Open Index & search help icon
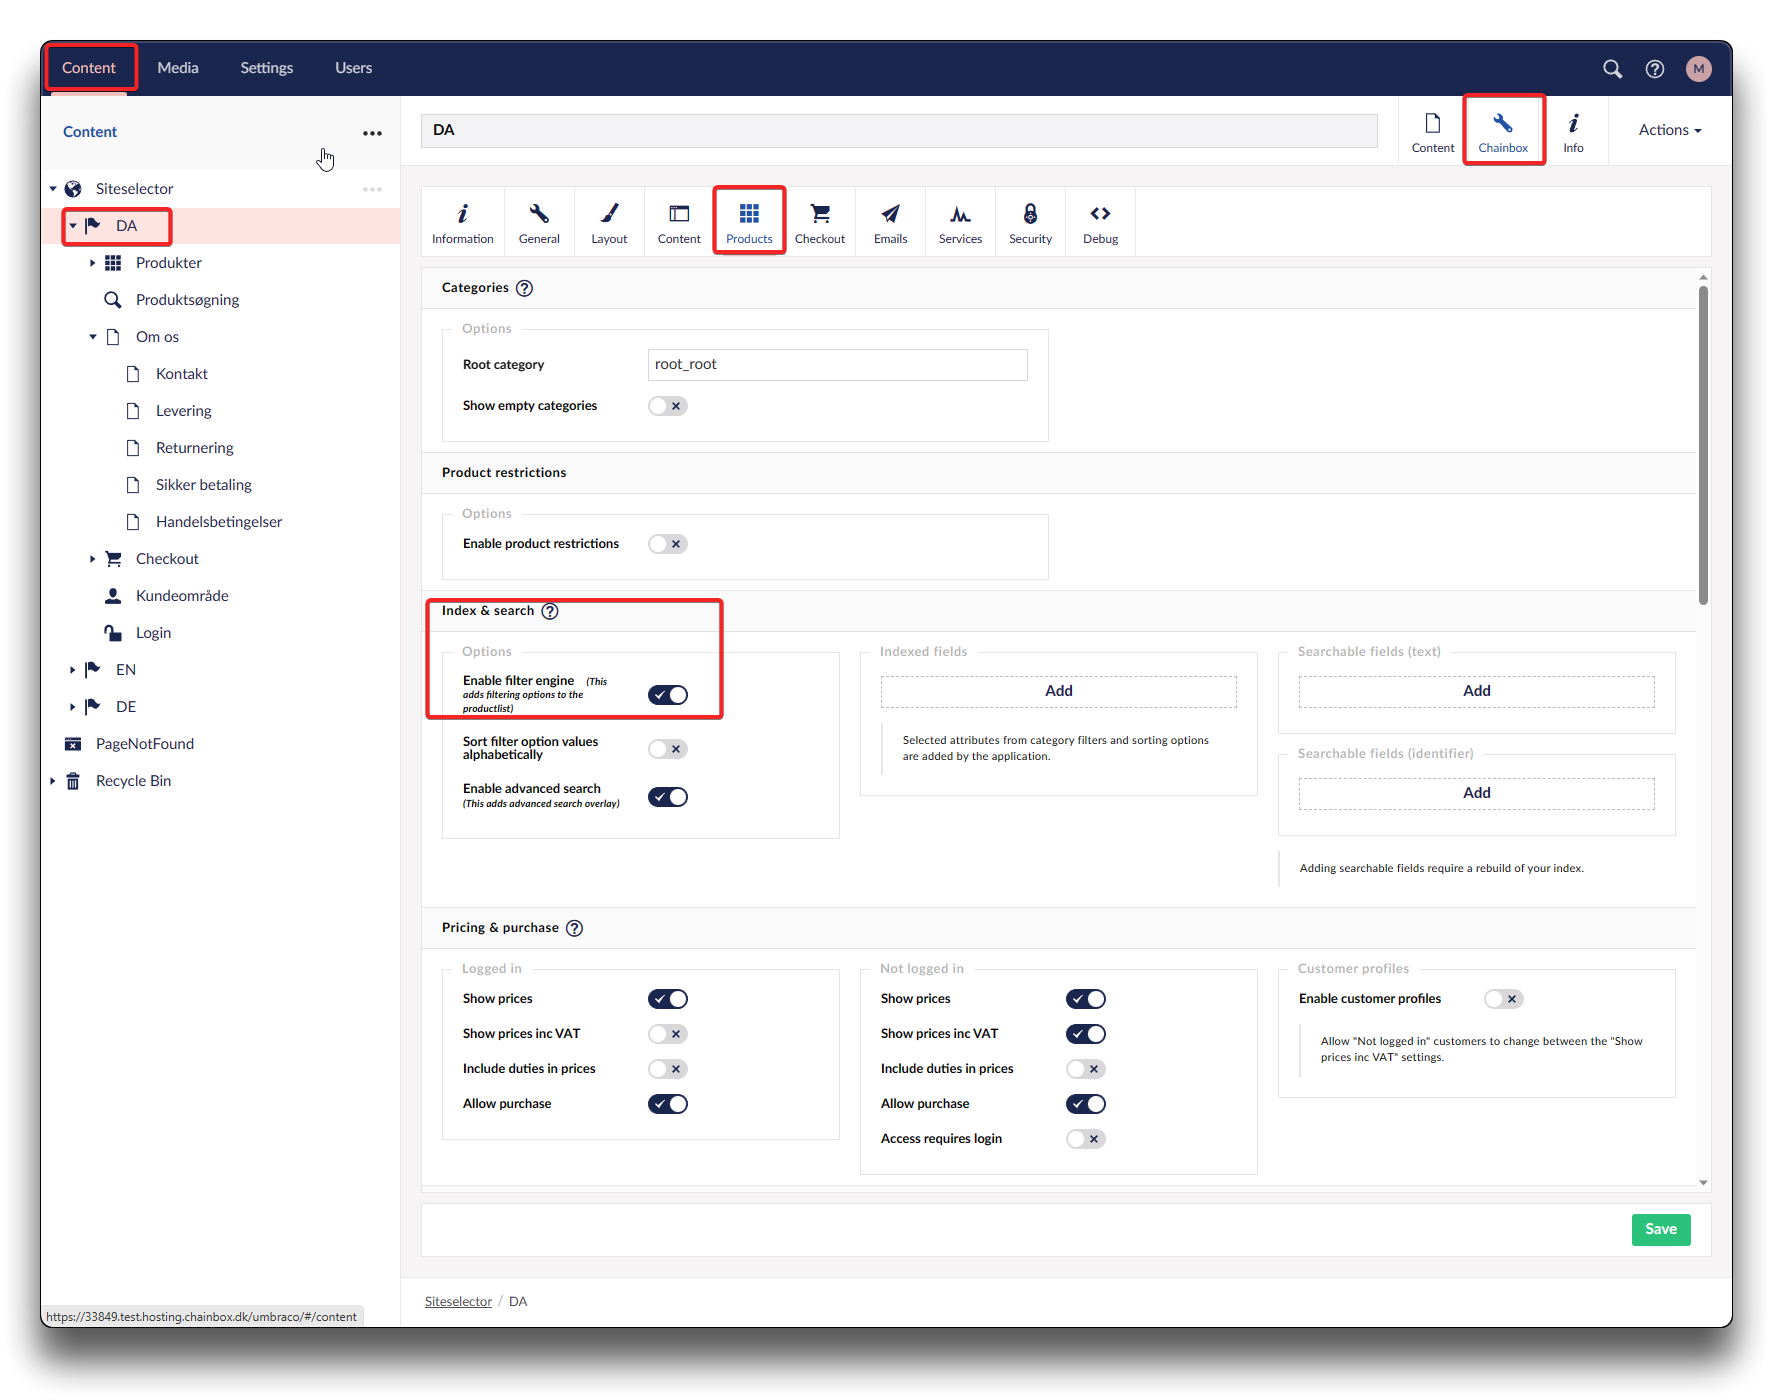Viewport: 1773px width, 1400px height. pyautogui.click(x=550, y=611)
